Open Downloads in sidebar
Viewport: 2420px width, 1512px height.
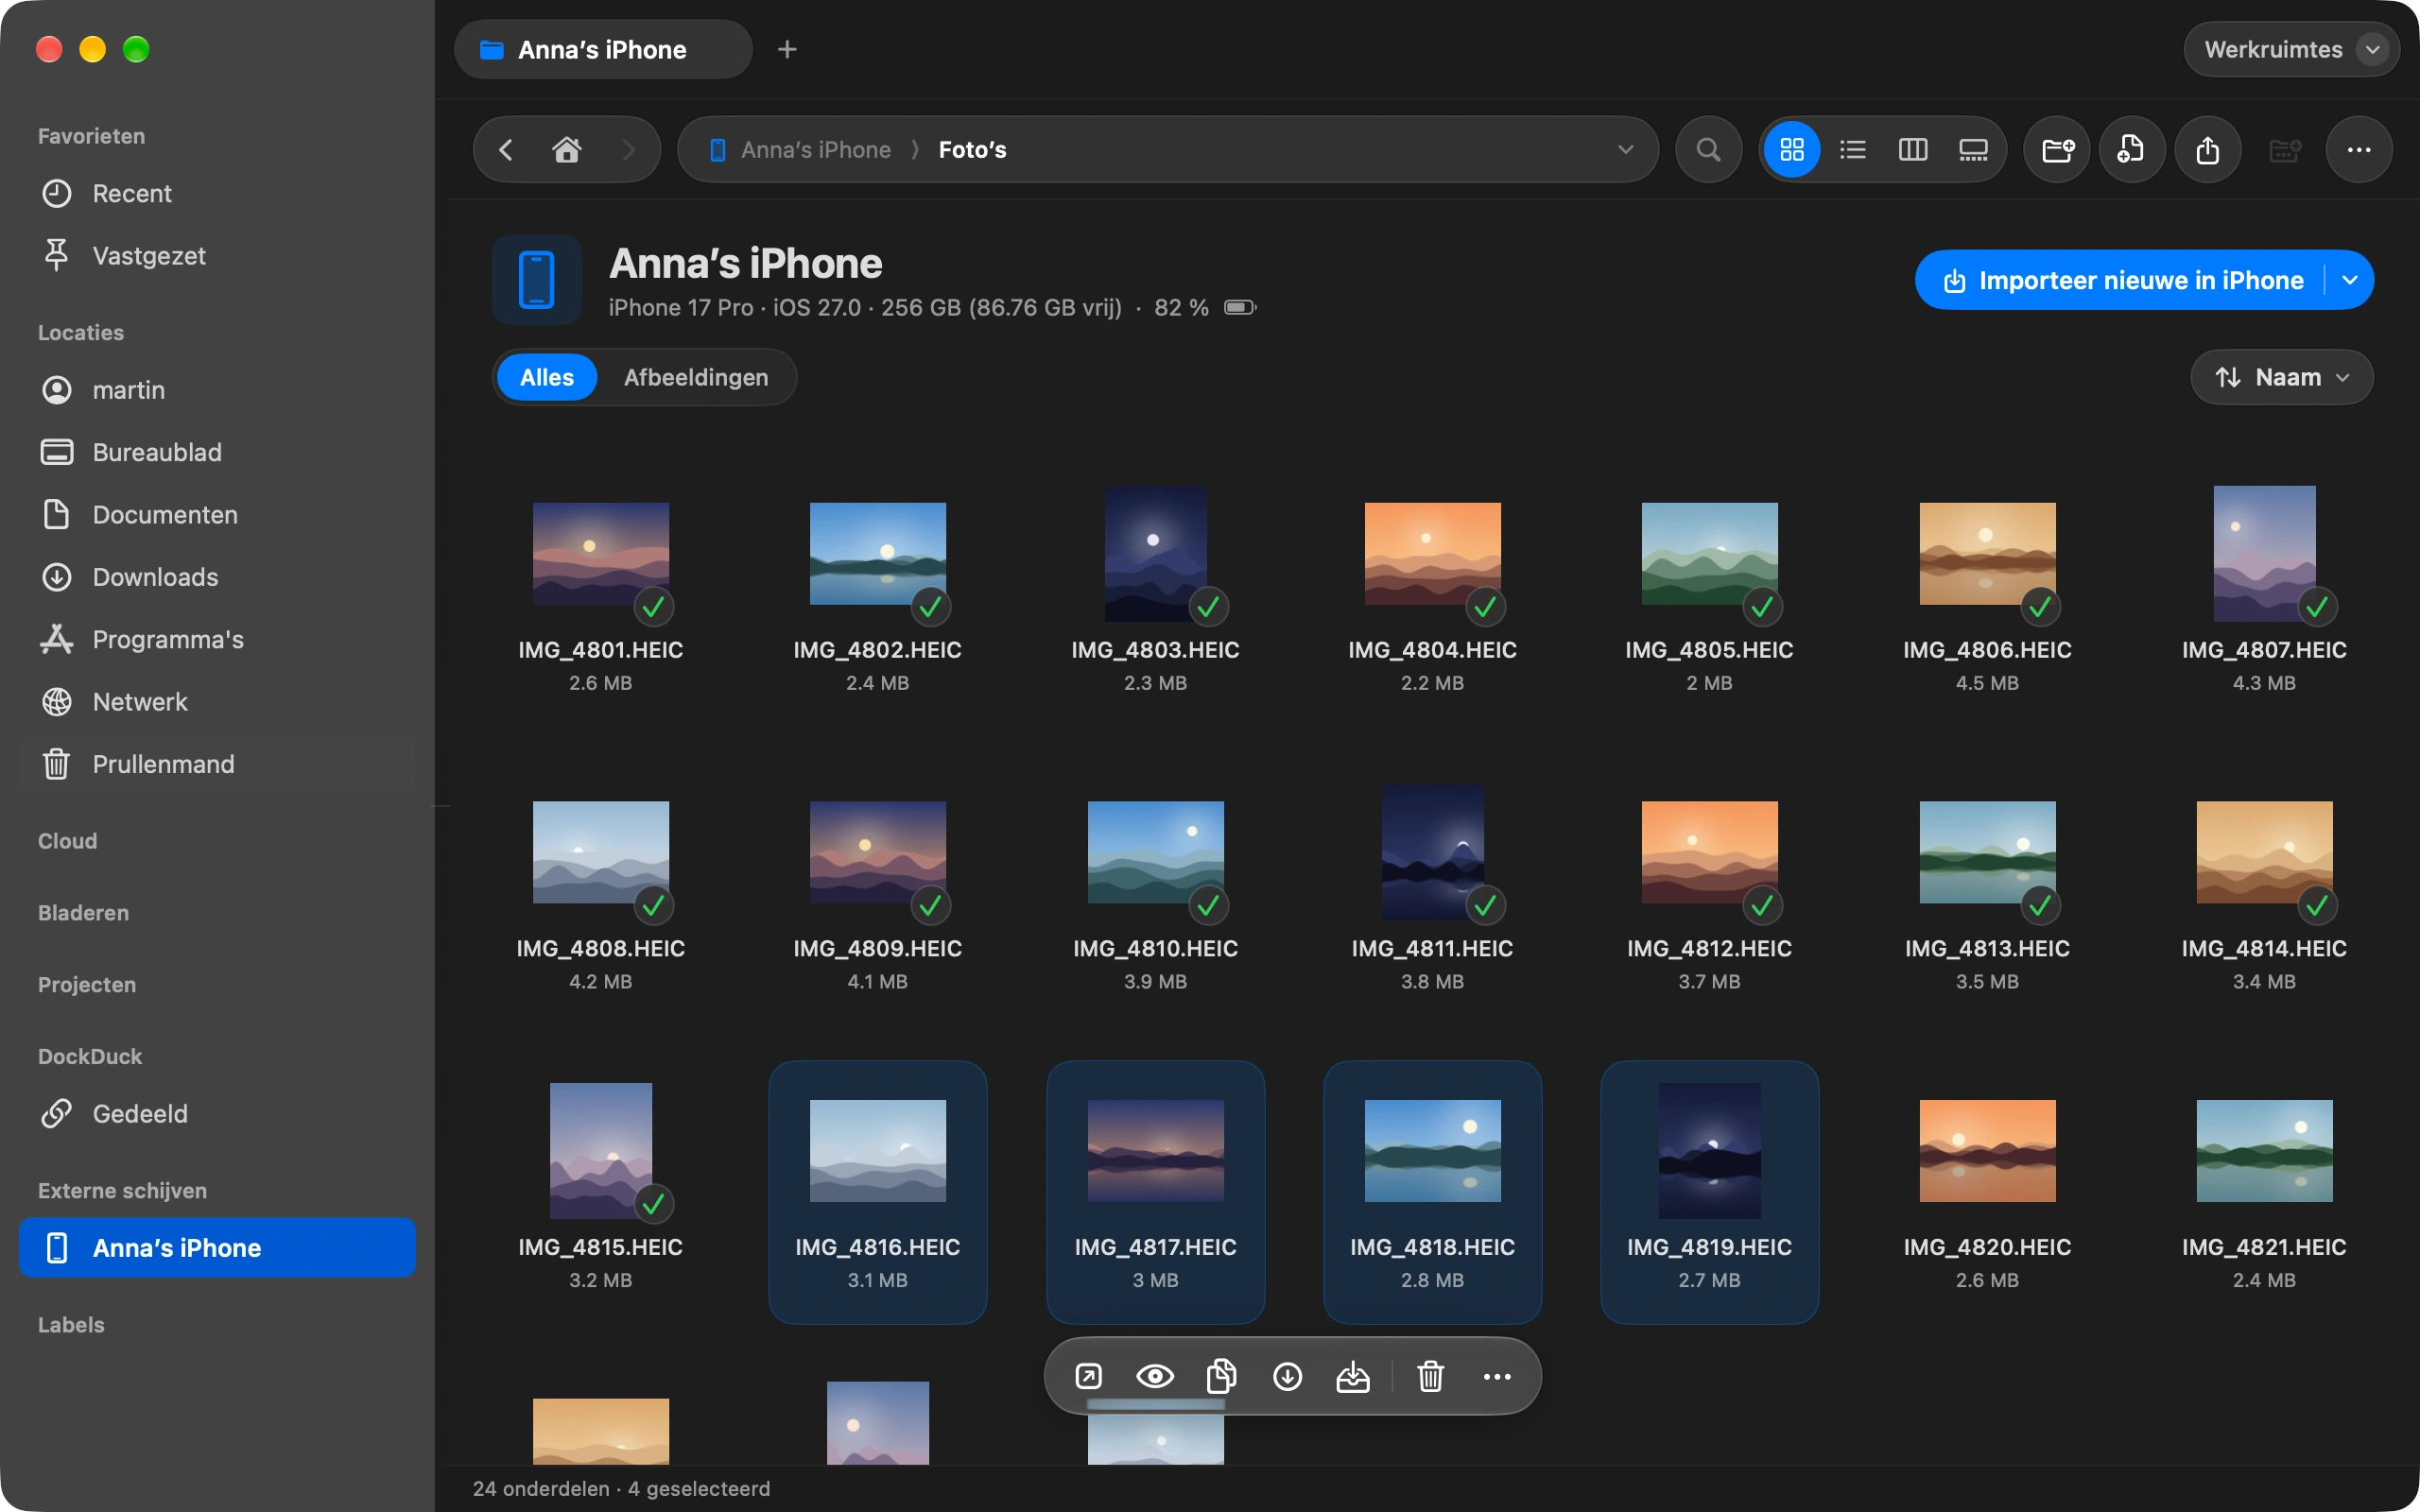(x=217, y=577)
